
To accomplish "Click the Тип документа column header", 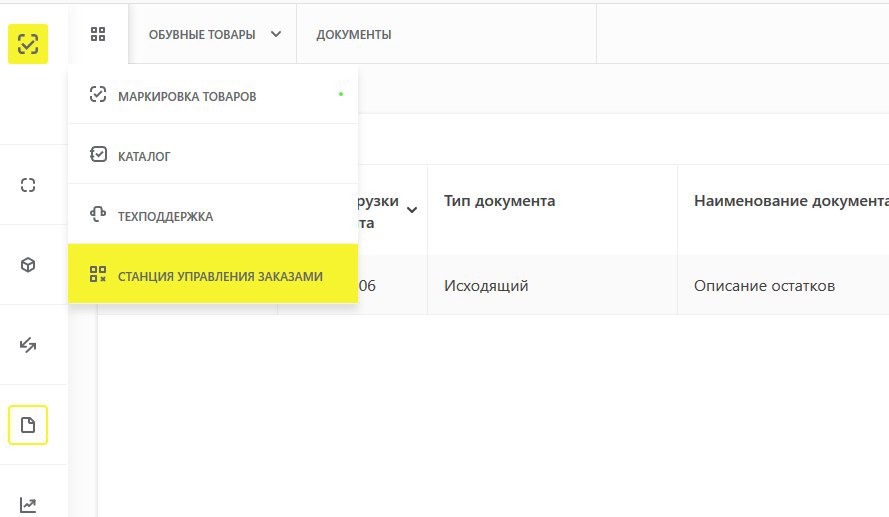I will tap(499, 201).
